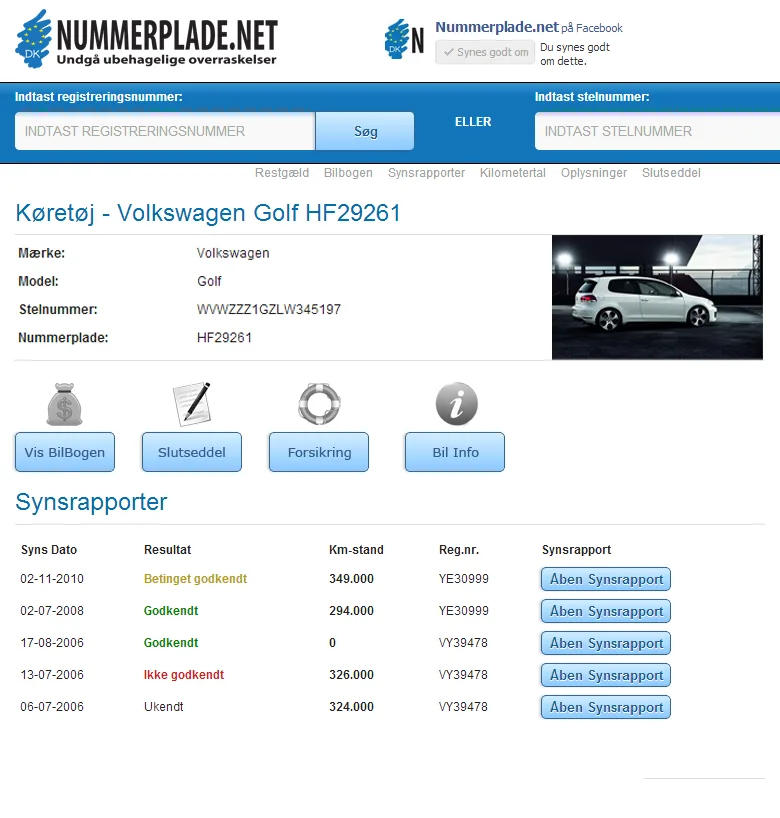Click the Model value Golf
Viewport: 780px width, 818px height.
point(209,281)
